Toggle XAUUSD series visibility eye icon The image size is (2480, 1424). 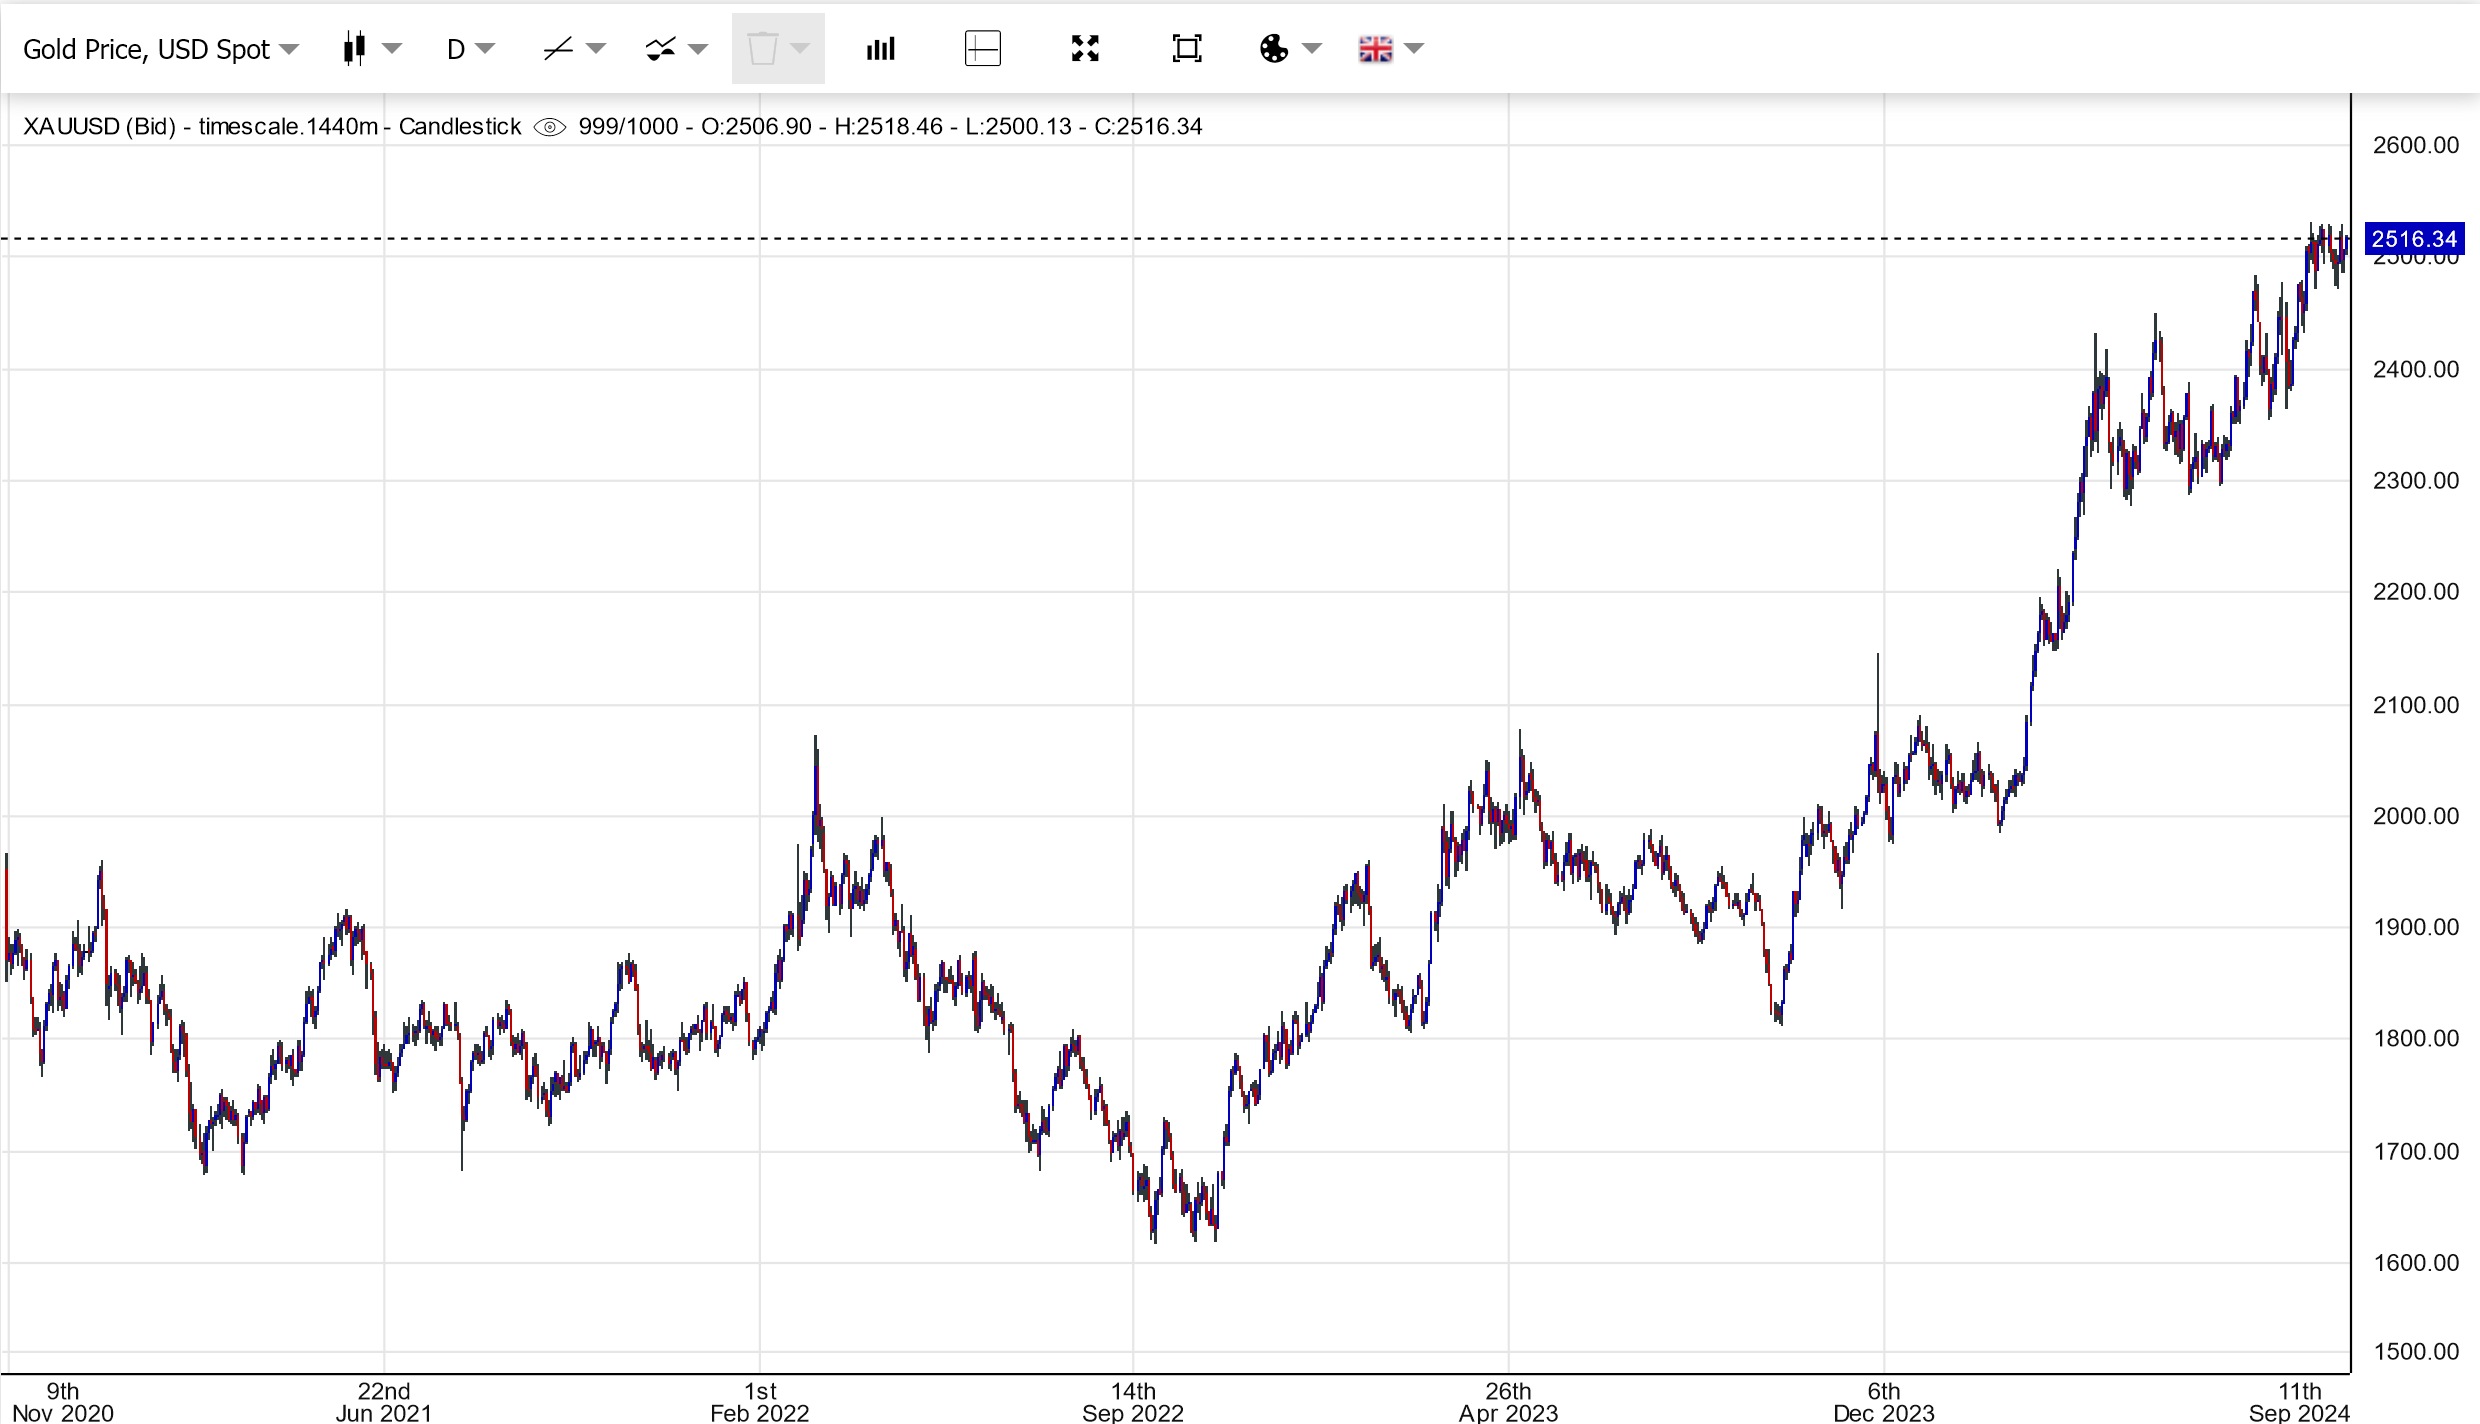click(550, 127)
